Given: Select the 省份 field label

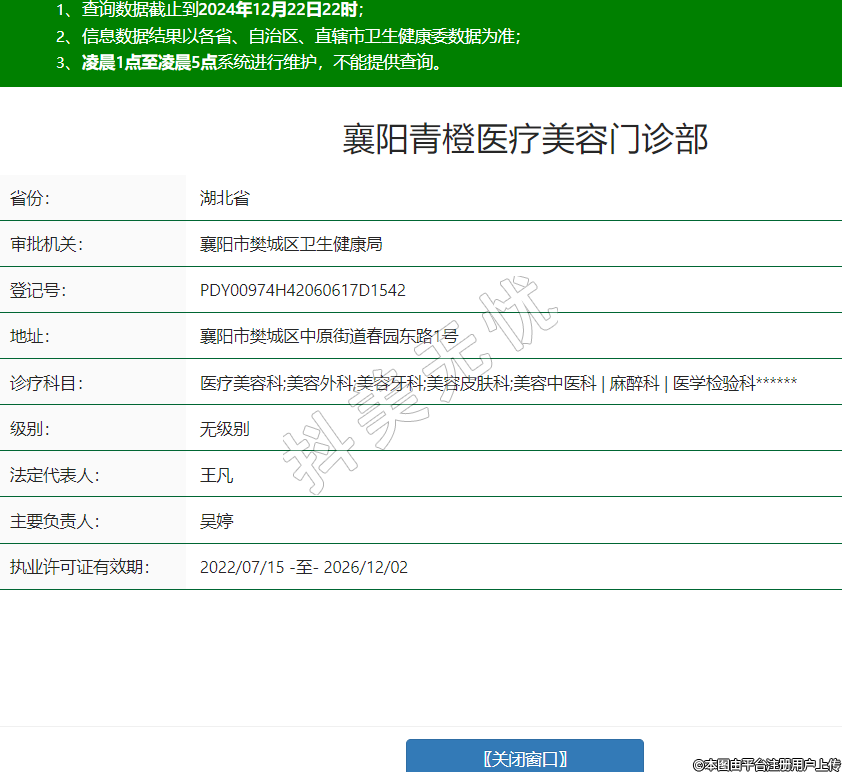Looking at the screenshot, I should (30, 198).
